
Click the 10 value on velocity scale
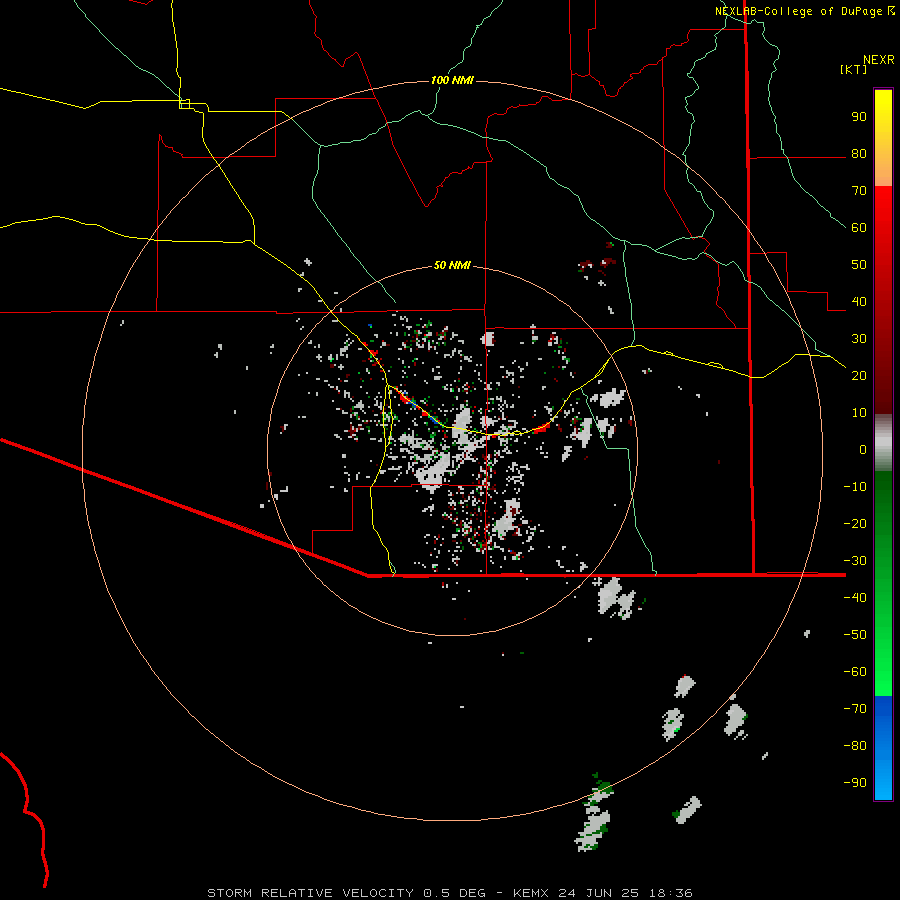(859, 413)
